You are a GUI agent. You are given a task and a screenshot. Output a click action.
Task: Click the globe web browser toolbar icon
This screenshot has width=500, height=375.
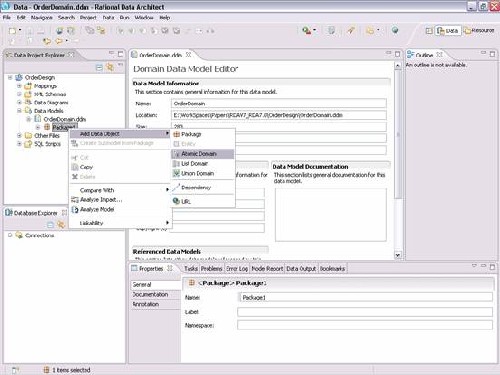(x=395, y=31)
